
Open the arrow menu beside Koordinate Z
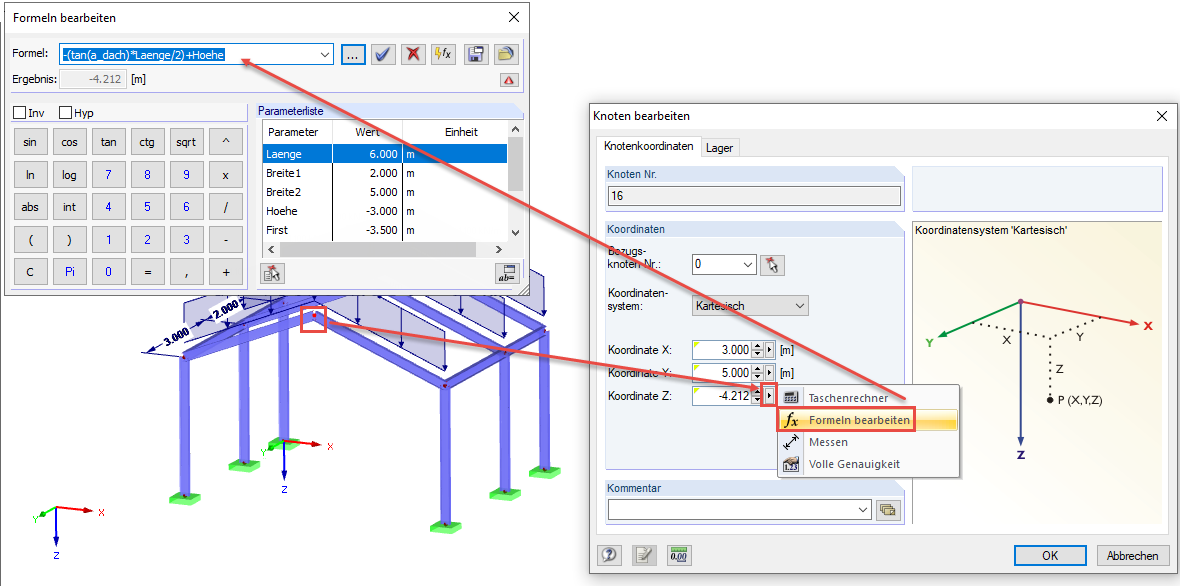click(769, 395)
